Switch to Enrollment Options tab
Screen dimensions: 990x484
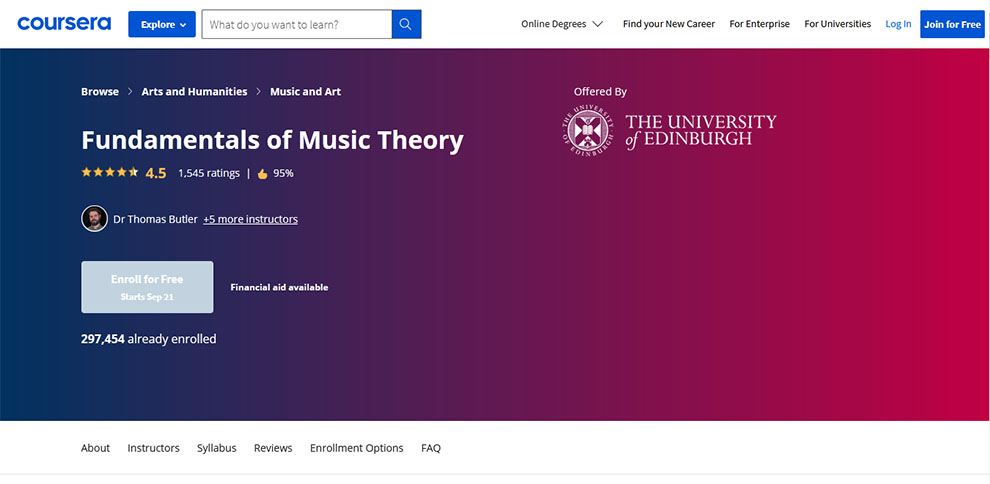357,448
